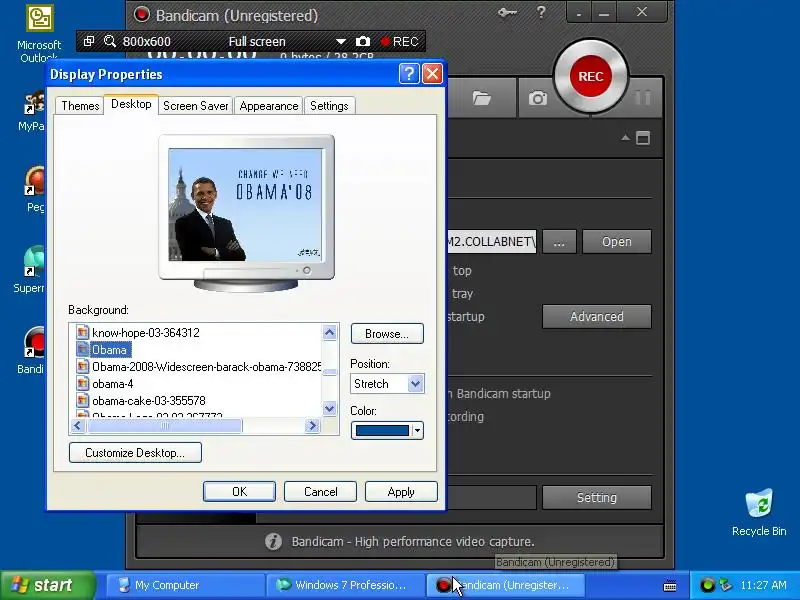Click the keyboard icon in the taskbar tray
The image size is (800, 600).
[x=670, y=586]
